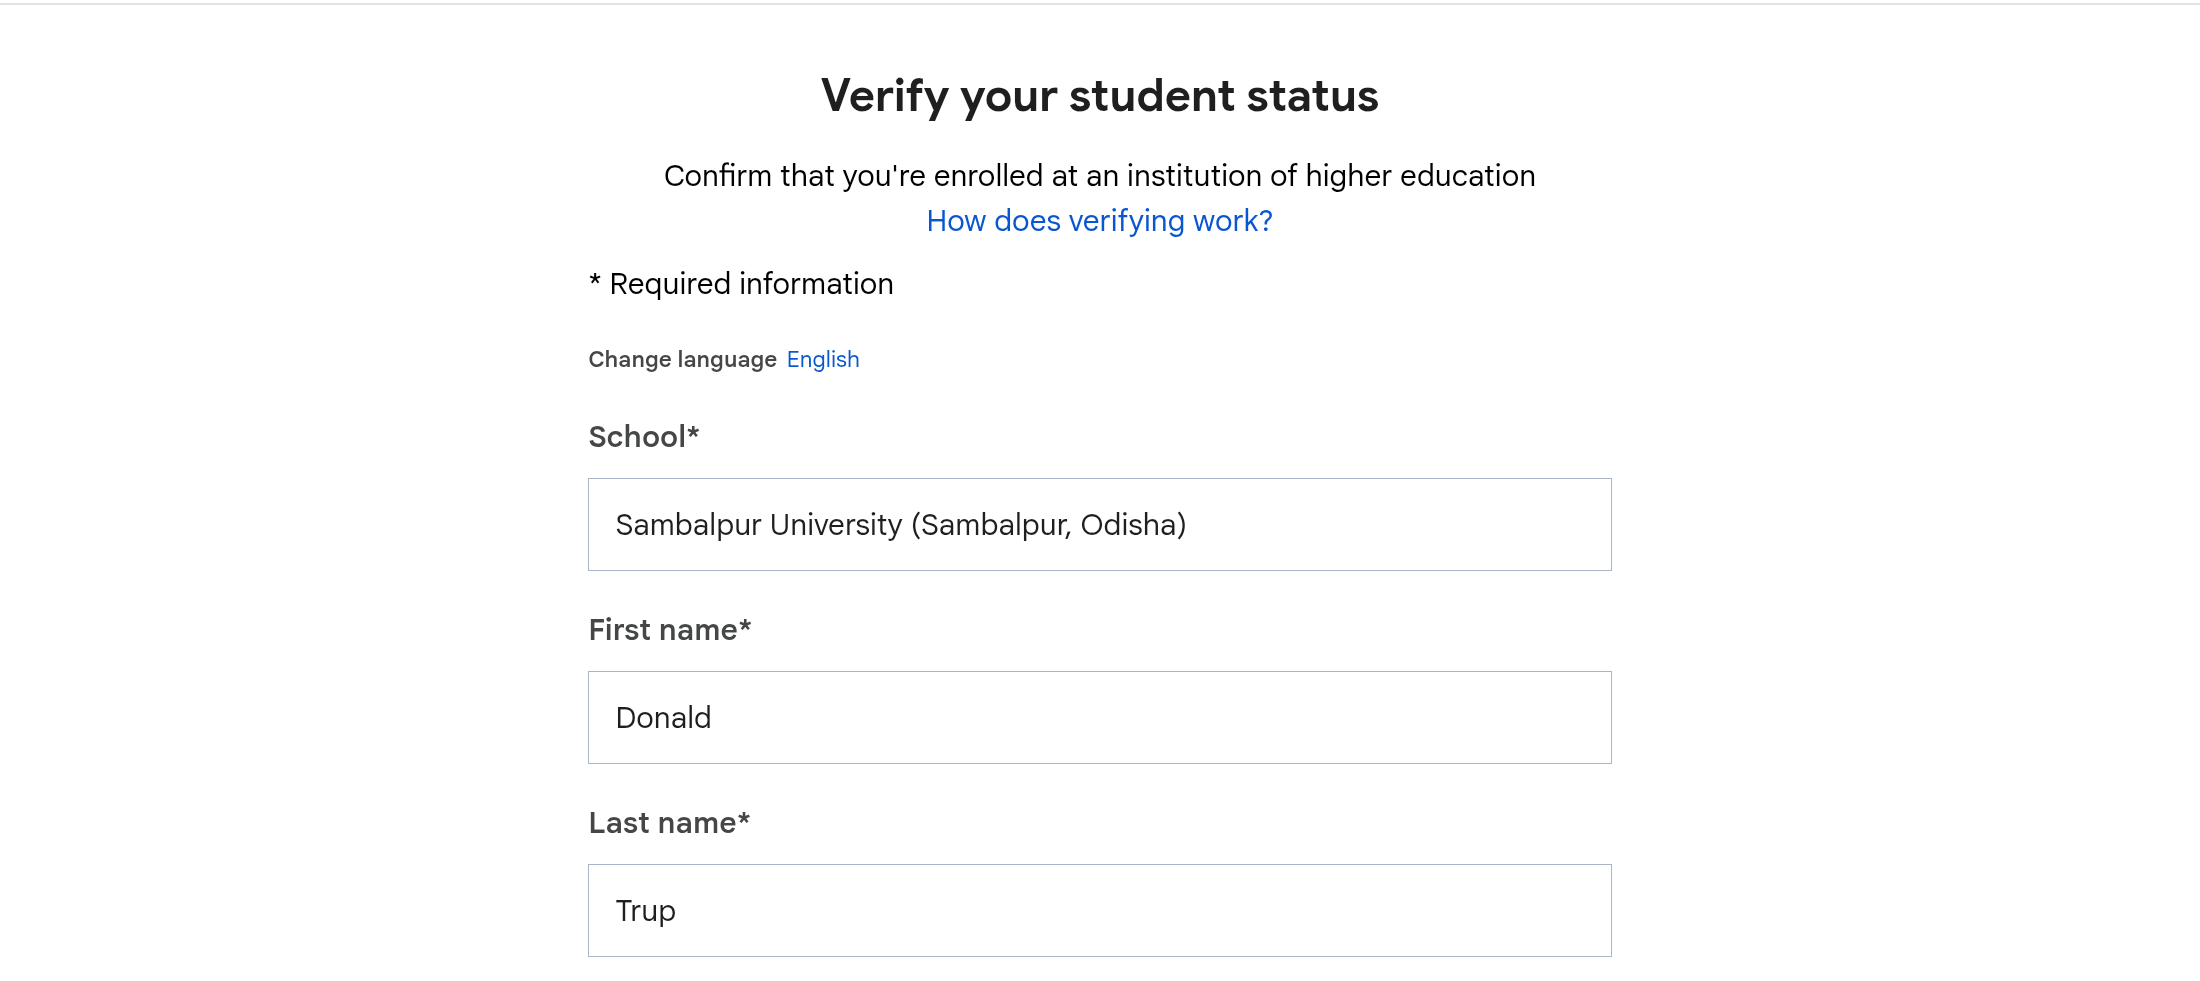
Task: Click the 'Confirm that you're enrolled' subtitle text
Action: [1099, 176]
